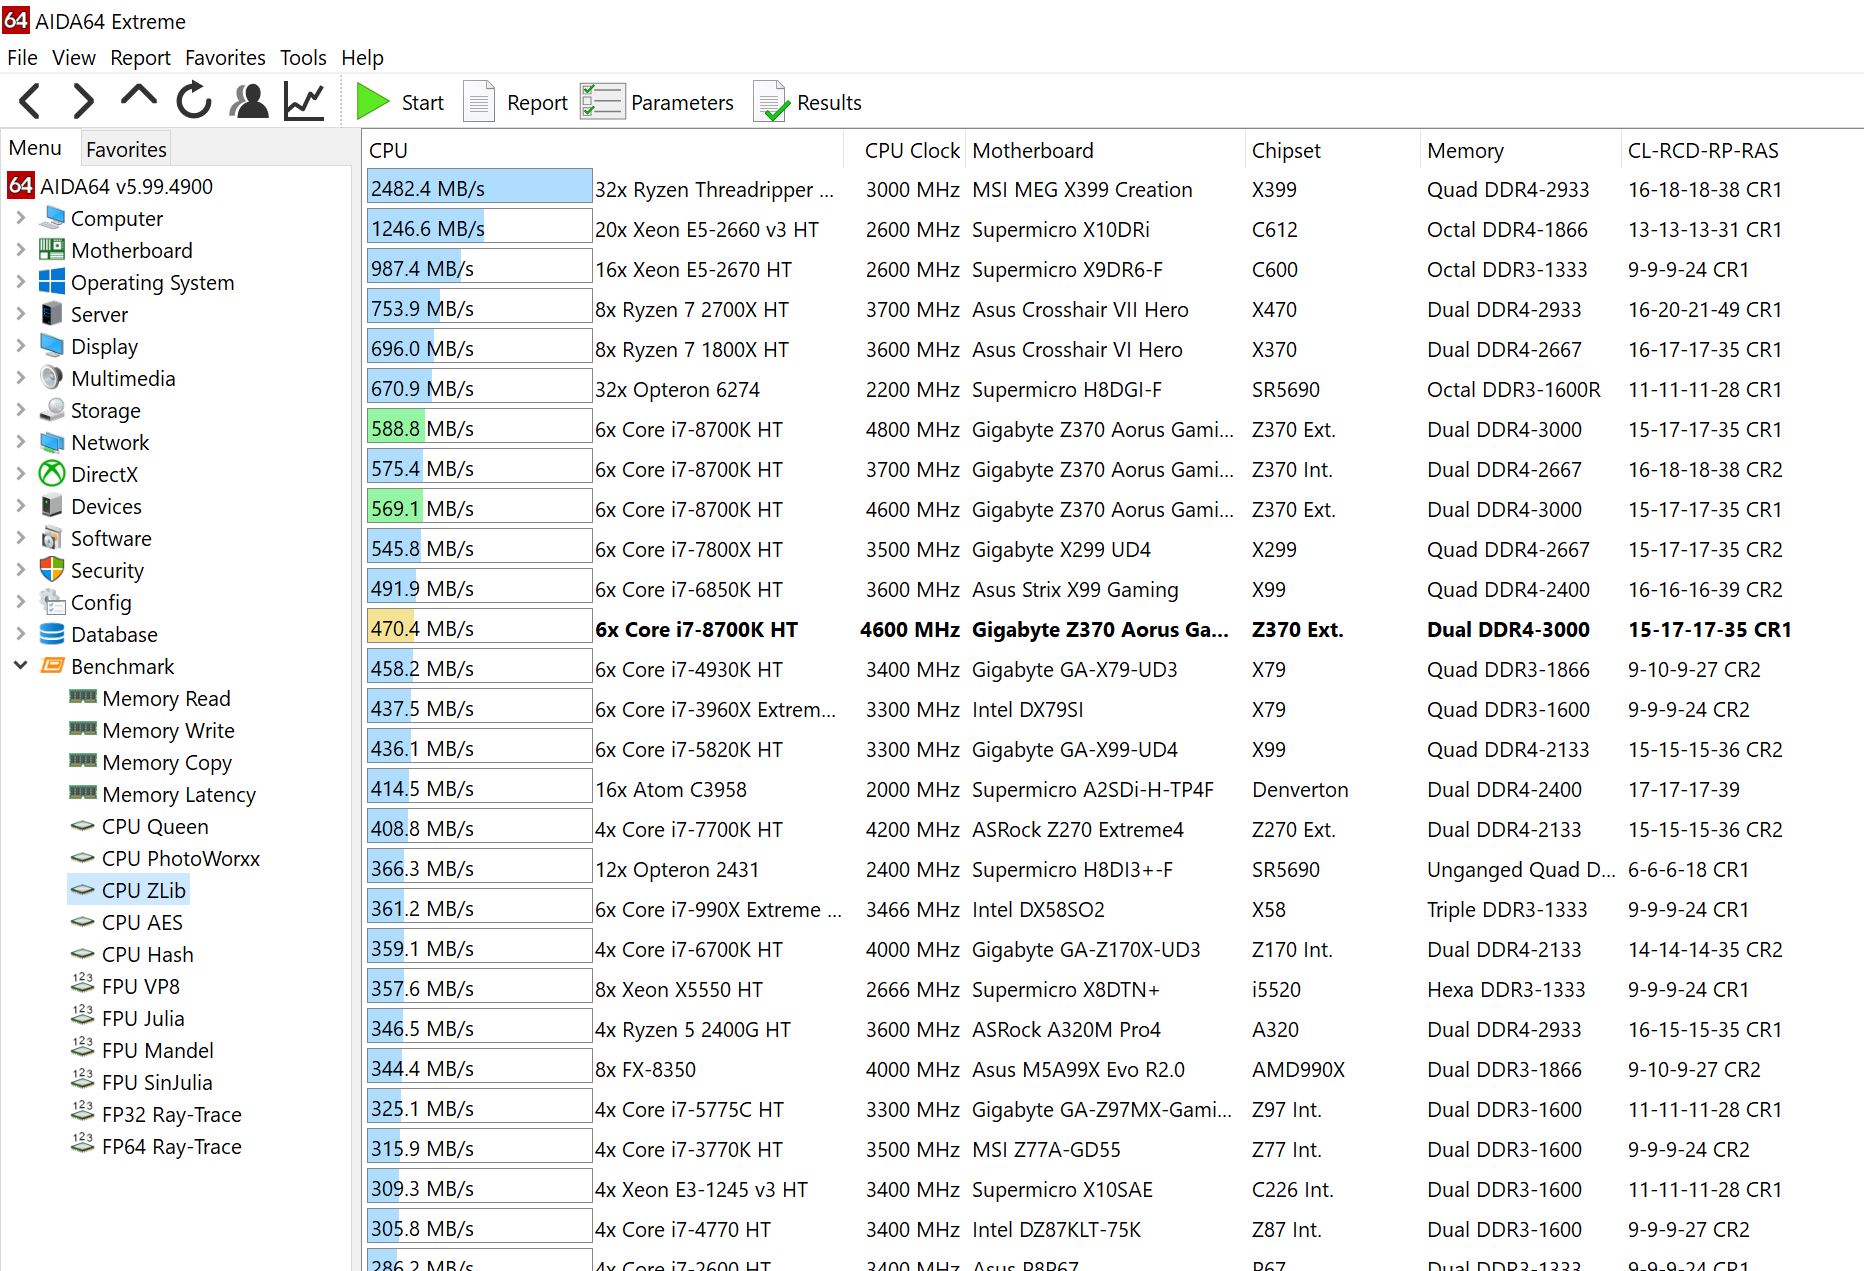Click the Operating System Windows logo icon
This screenshot has height=1271, width=1864.
pyautogui.click(x=52, y=282)
